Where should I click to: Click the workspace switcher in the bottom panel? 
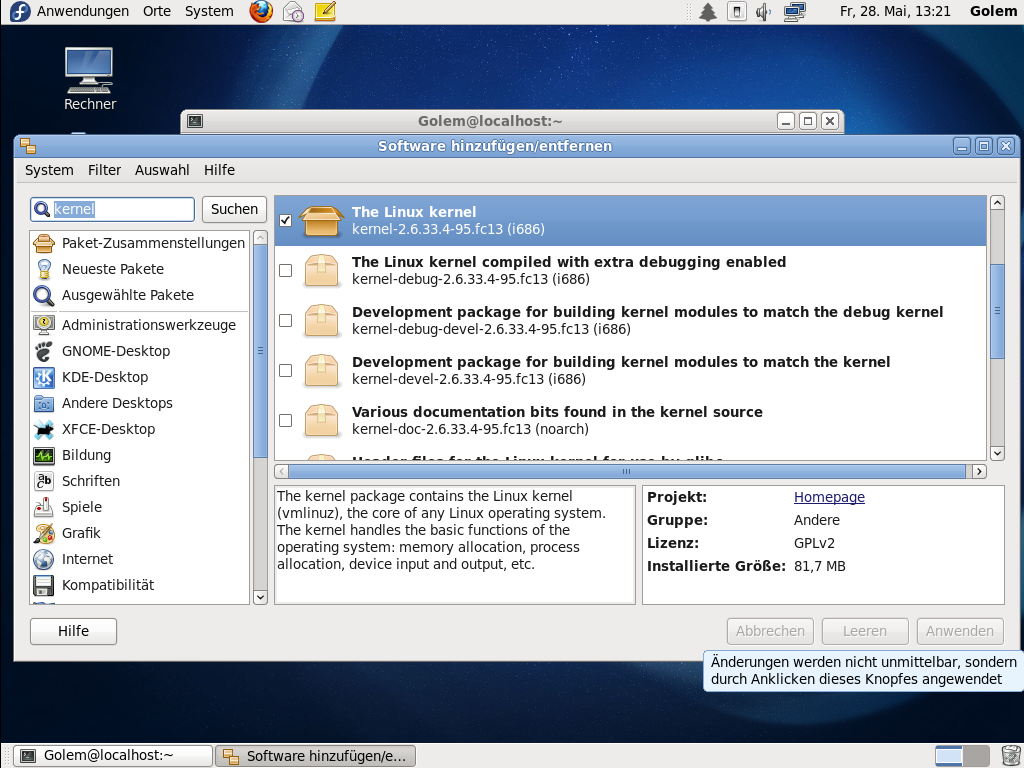[962, 756]
